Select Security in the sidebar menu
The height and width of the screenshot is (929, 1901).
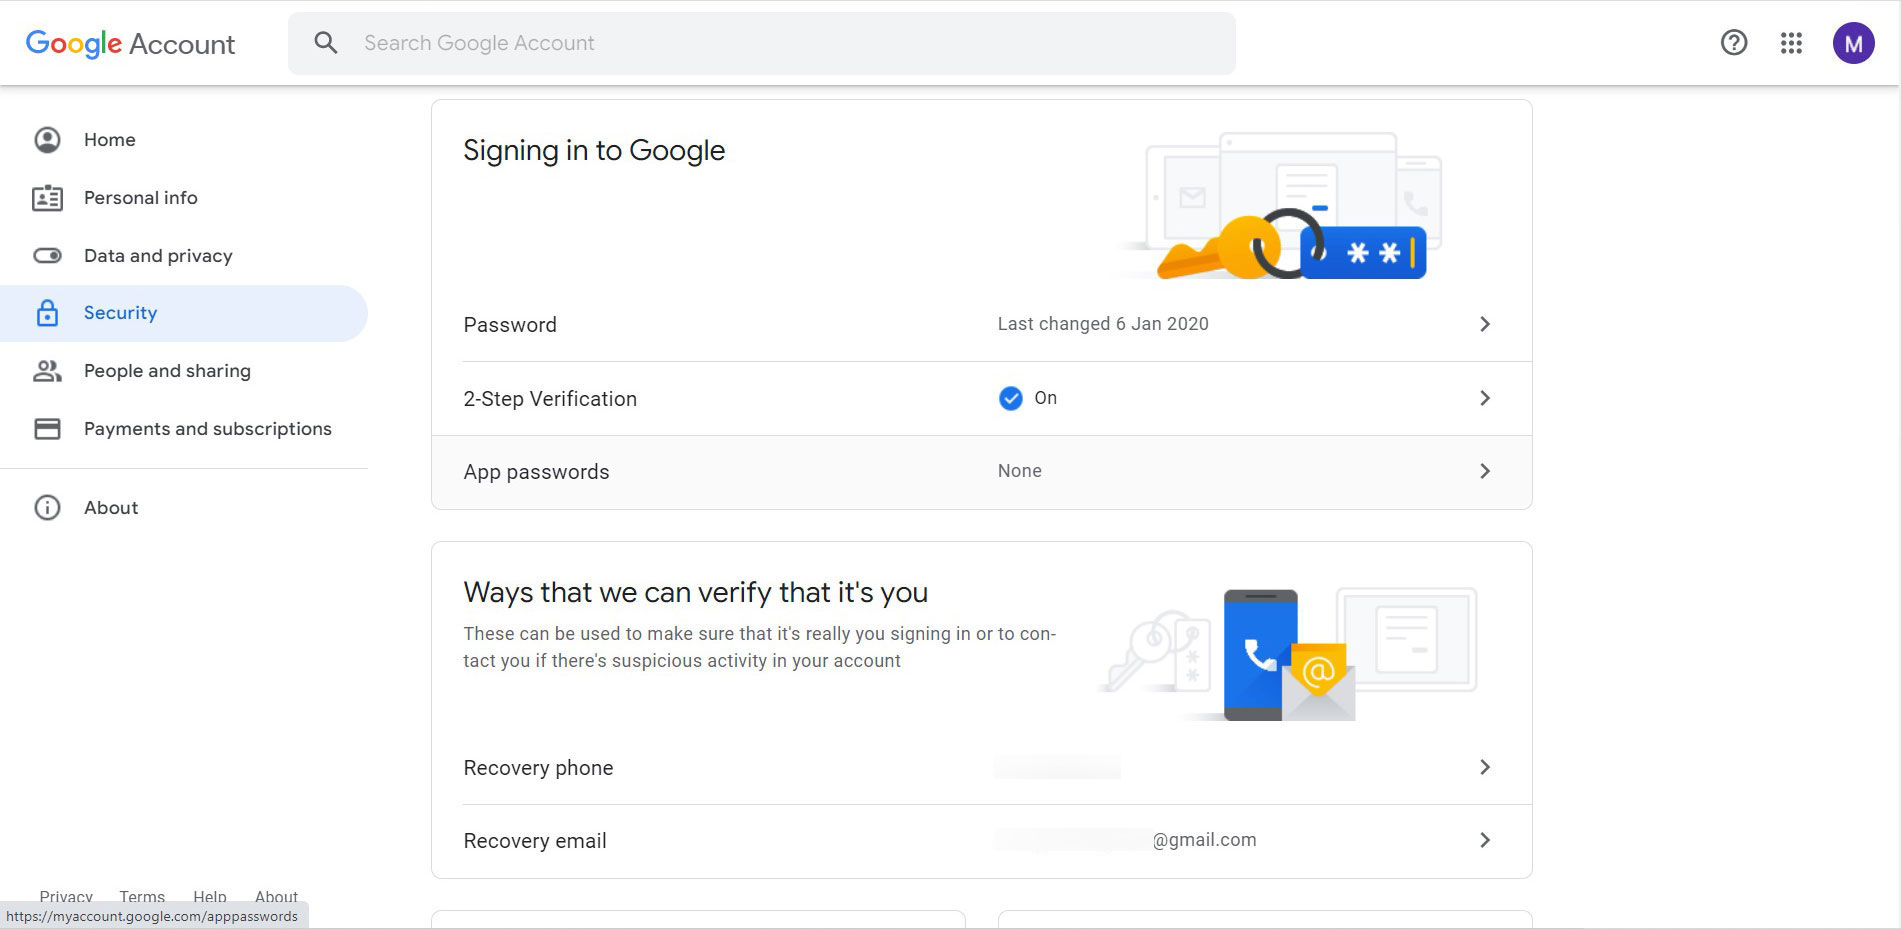click(121, 313)
